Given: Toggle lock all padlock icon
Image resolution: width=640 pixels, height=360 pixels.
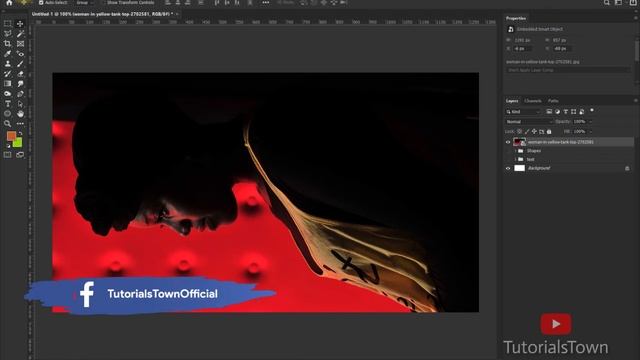Looking at the screenshot, I should coord(549,131).
